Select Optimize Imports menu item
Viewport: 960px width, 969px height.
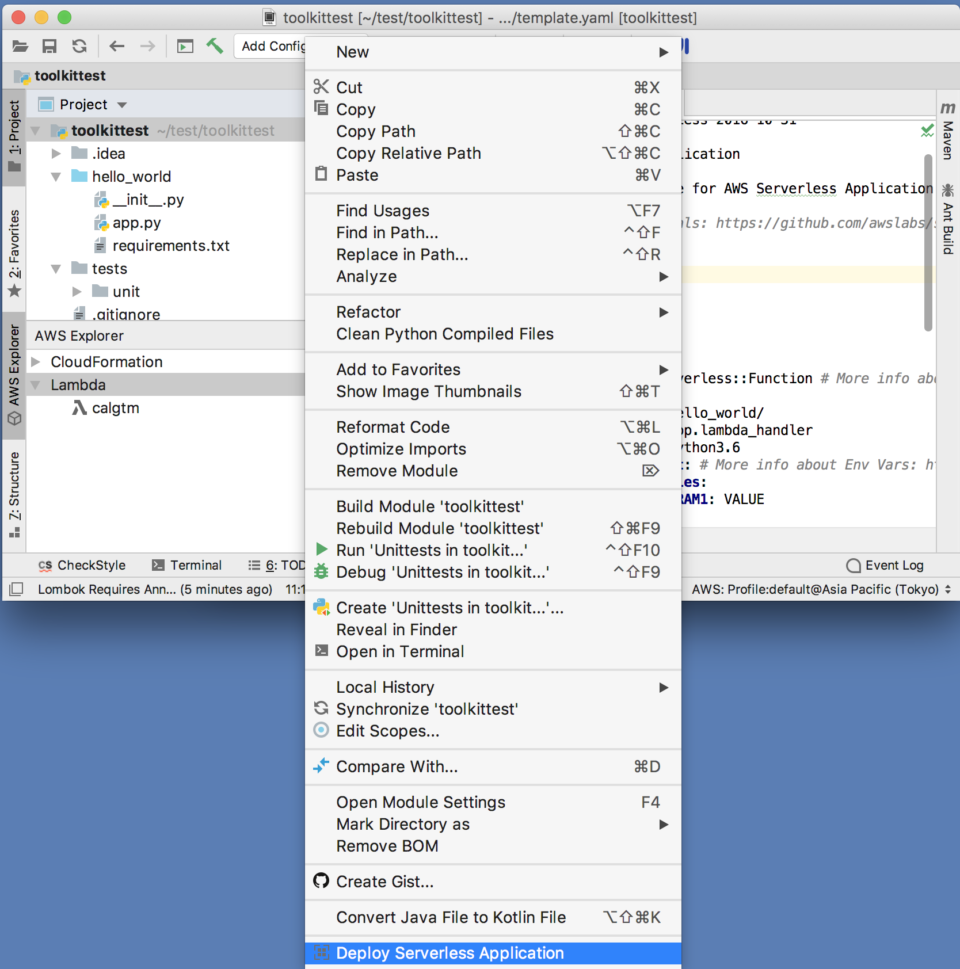[x=493, y=449]
